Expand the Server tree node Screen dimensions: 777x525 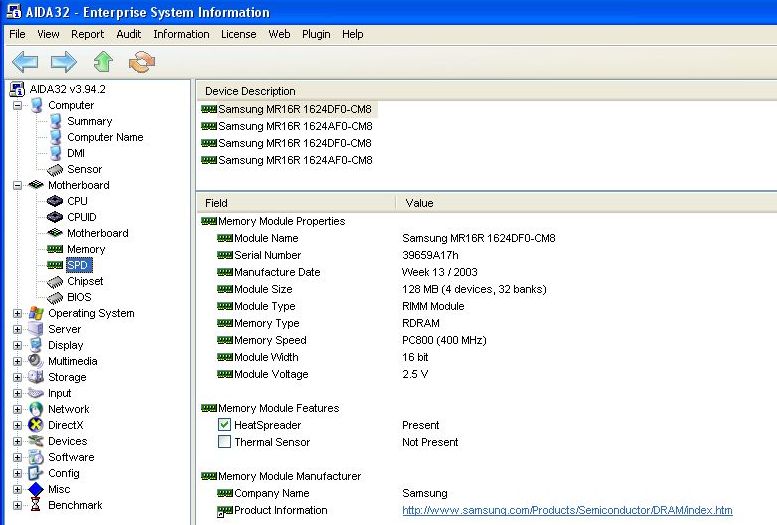click(17, 329)
